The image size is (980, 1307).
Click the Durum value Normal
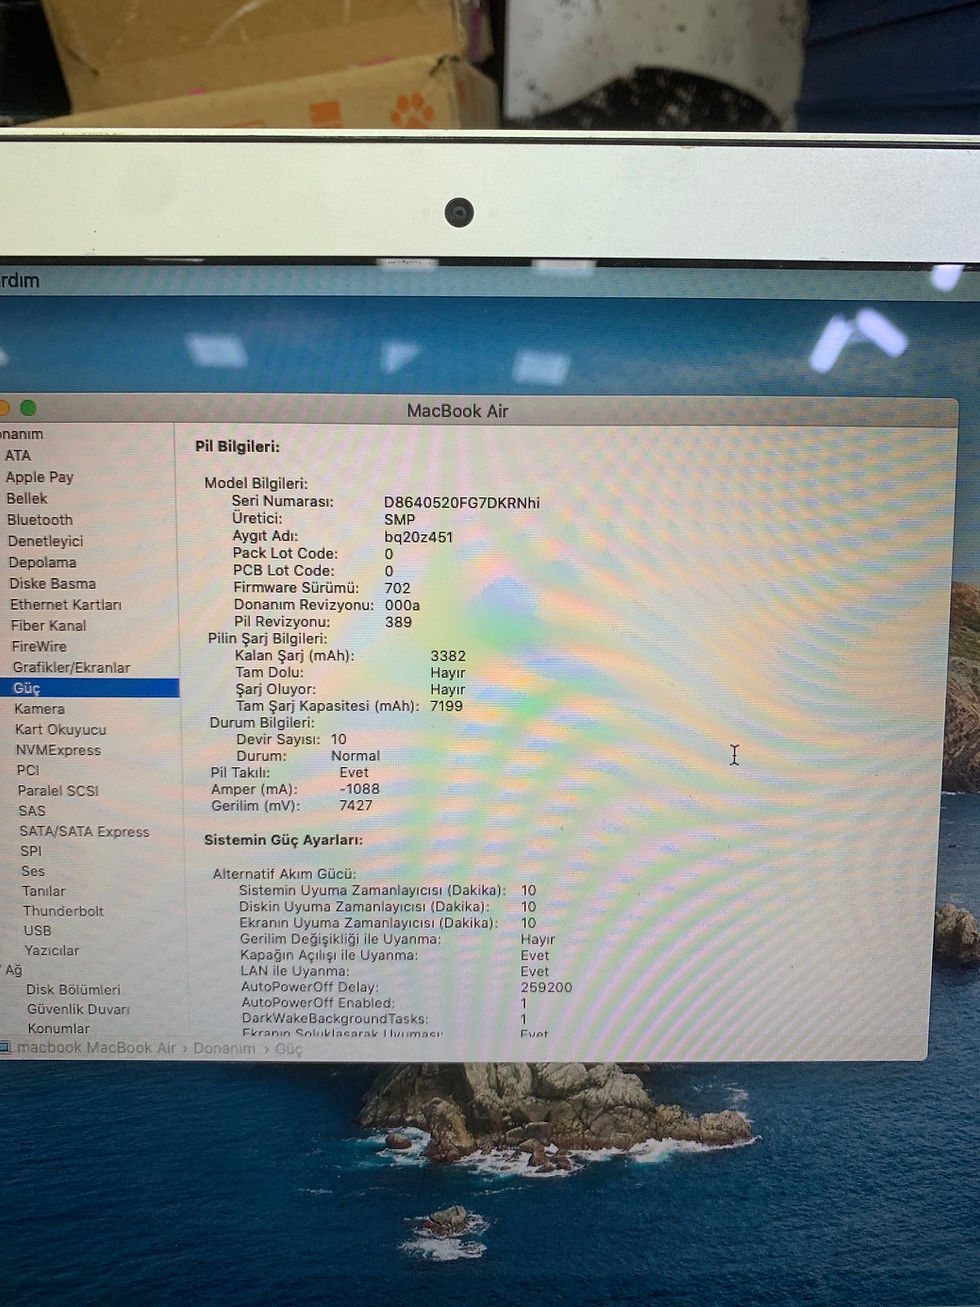pyautogui.click(x=355, y=756)
